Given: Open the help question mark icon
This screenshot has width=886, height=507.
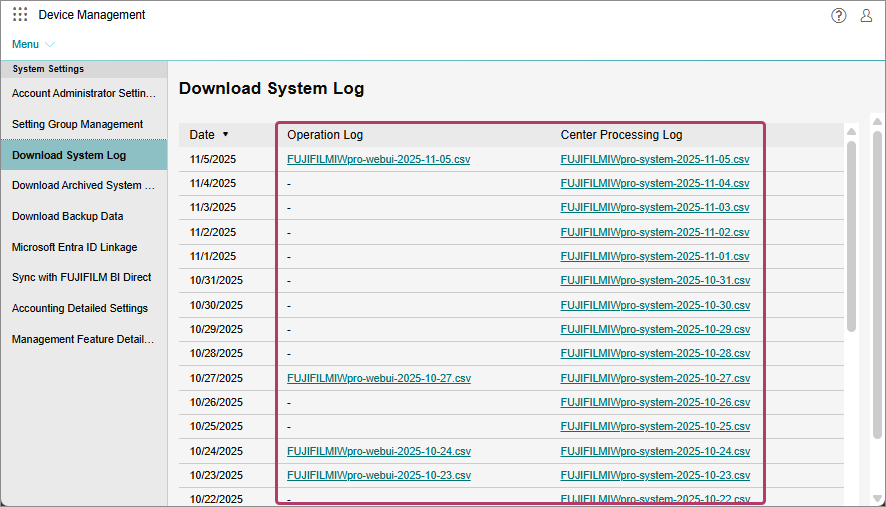Looking at the screenshot, I should (x=839, y=15).
